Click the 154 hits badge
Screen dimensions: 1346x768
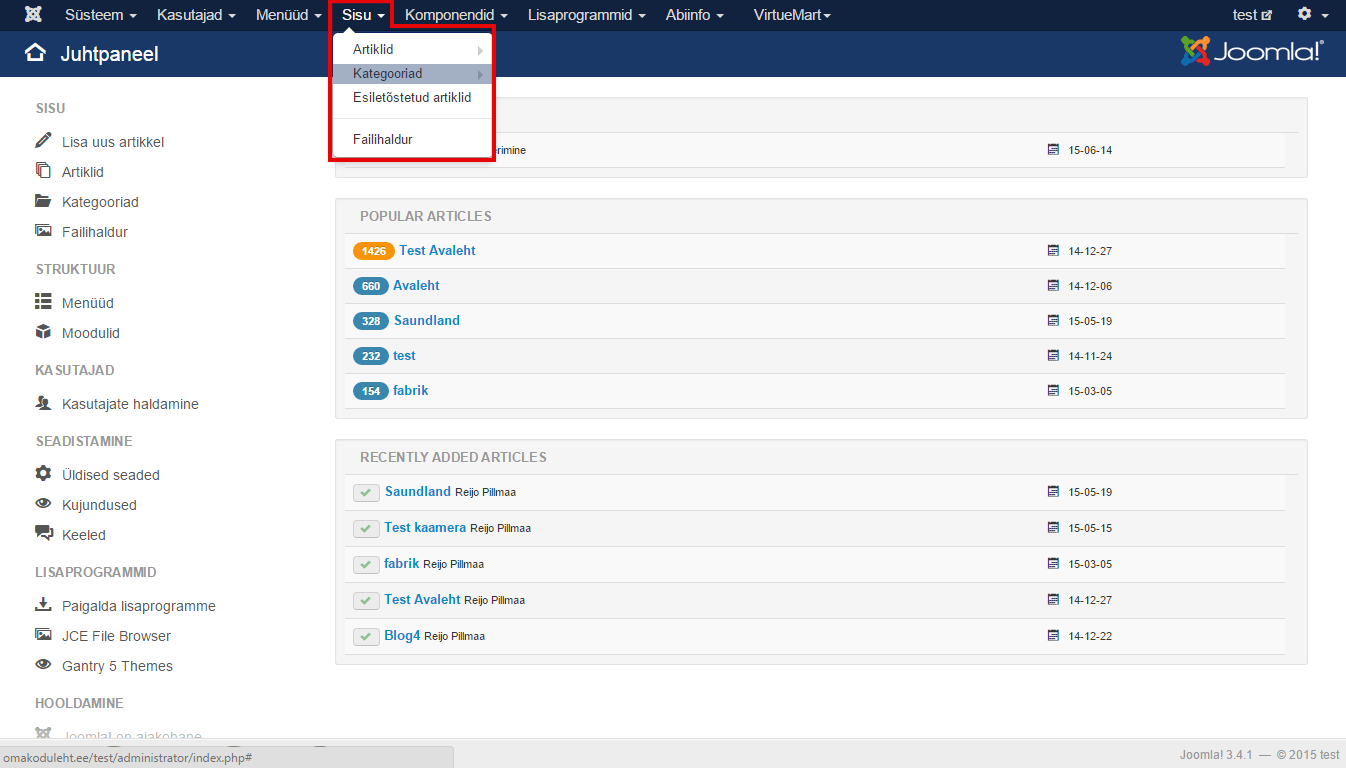click(x=371, y=391)
